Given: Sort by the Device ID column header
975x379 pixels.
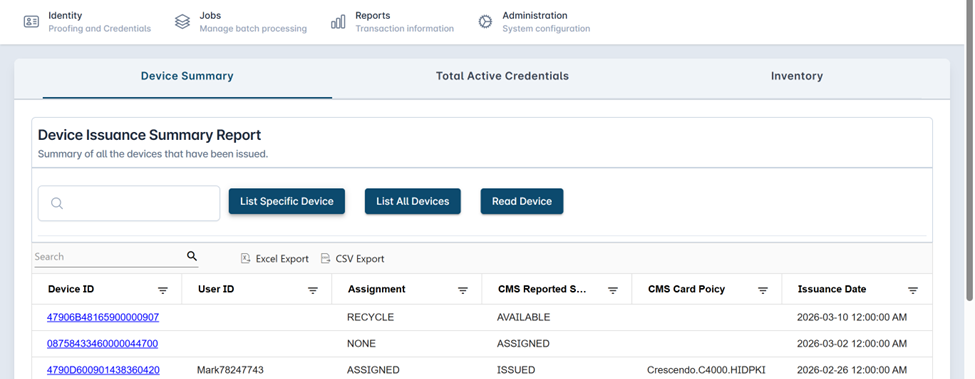Looking at the screenshot, I should (x=71, y=289).
